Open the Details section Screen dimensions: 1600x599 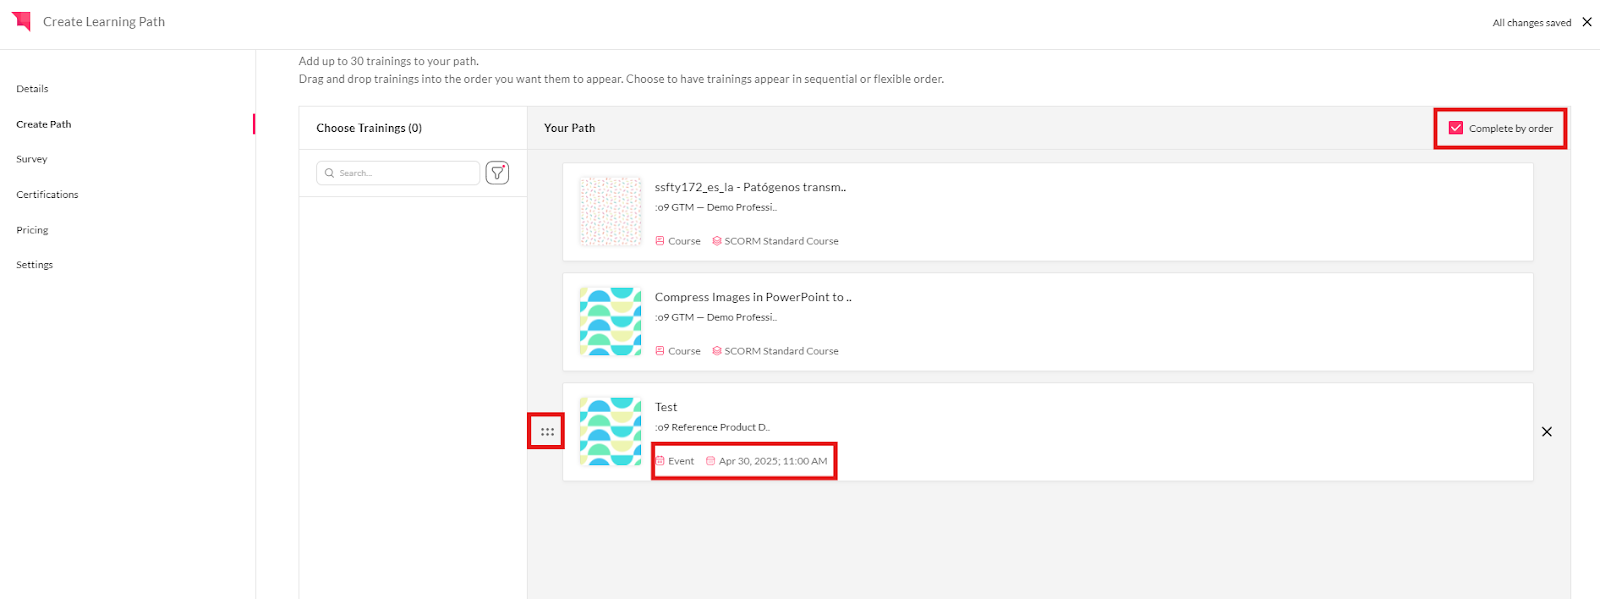(32, 89)
